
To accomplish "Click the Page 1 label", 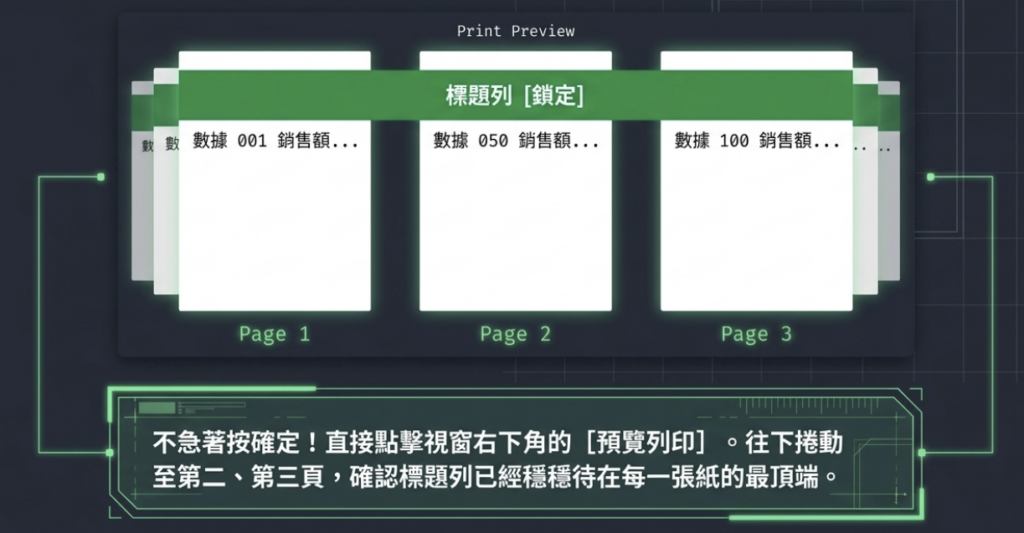I will (274, 334).
